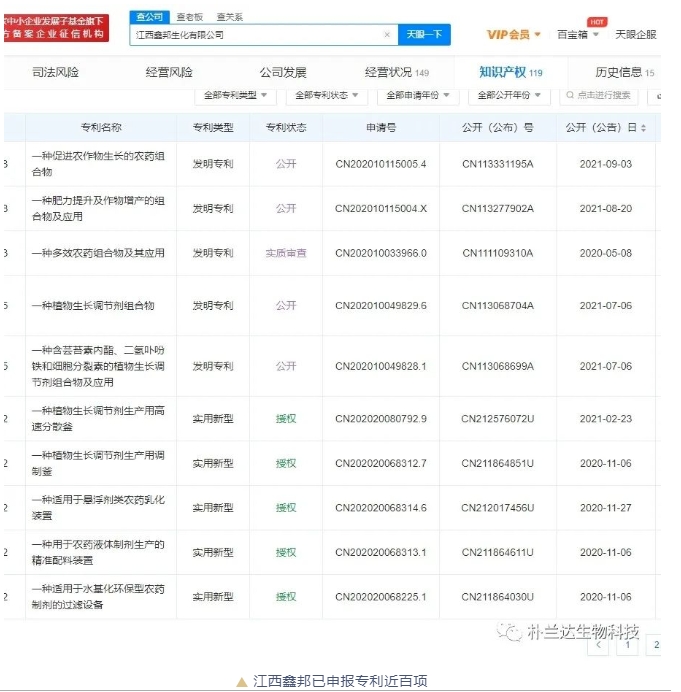The image size is (681, 692).
Task: Click publication number CN211864611U
Action: (498, 553)
